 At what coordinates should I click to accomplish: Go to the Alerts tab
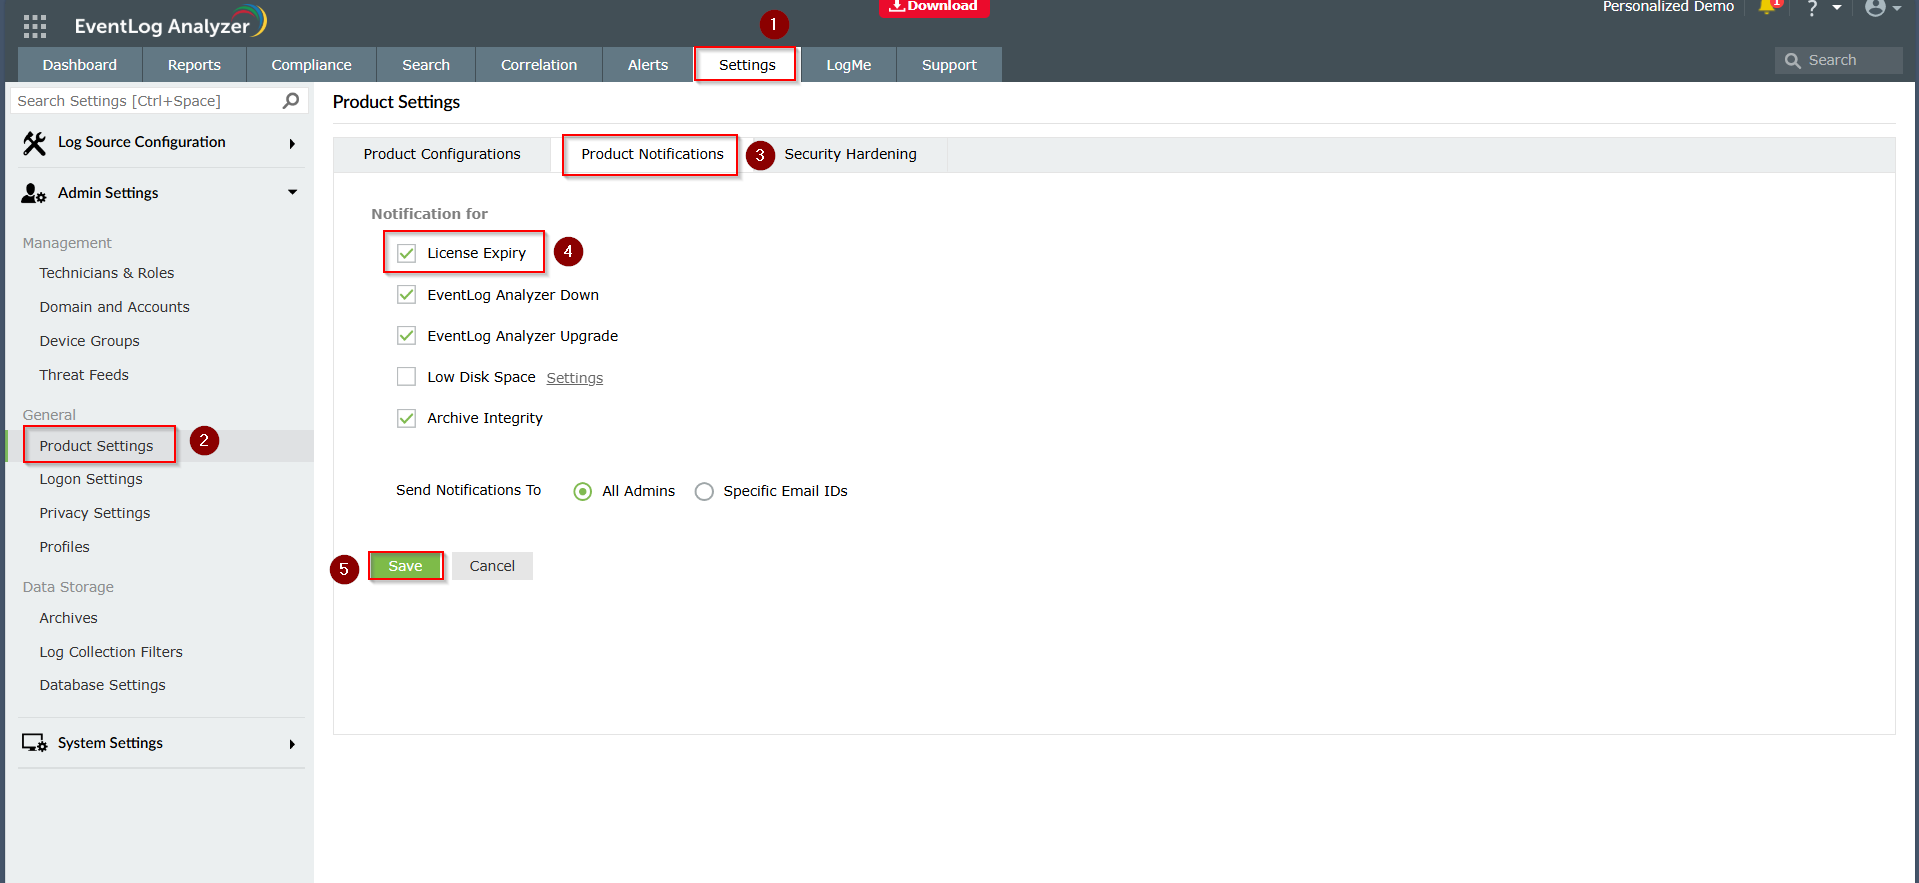(648, 65)
